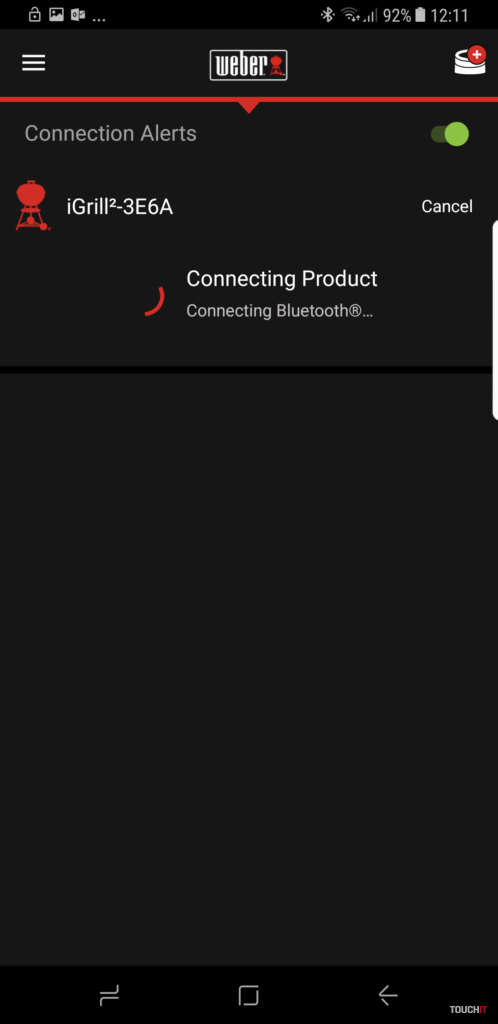
Task: Go back using the navigation bar arrow
Action: click(x=388, y=995)
